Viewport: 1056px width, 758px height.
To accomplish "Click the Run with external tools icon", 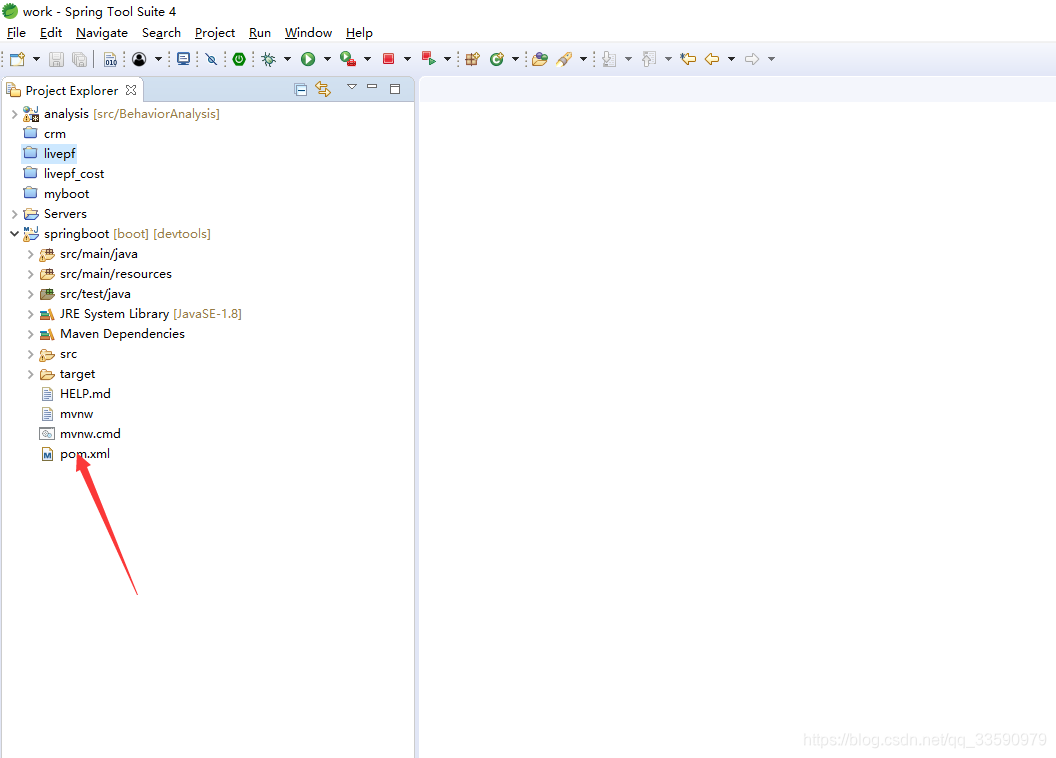I will (348, 59).
